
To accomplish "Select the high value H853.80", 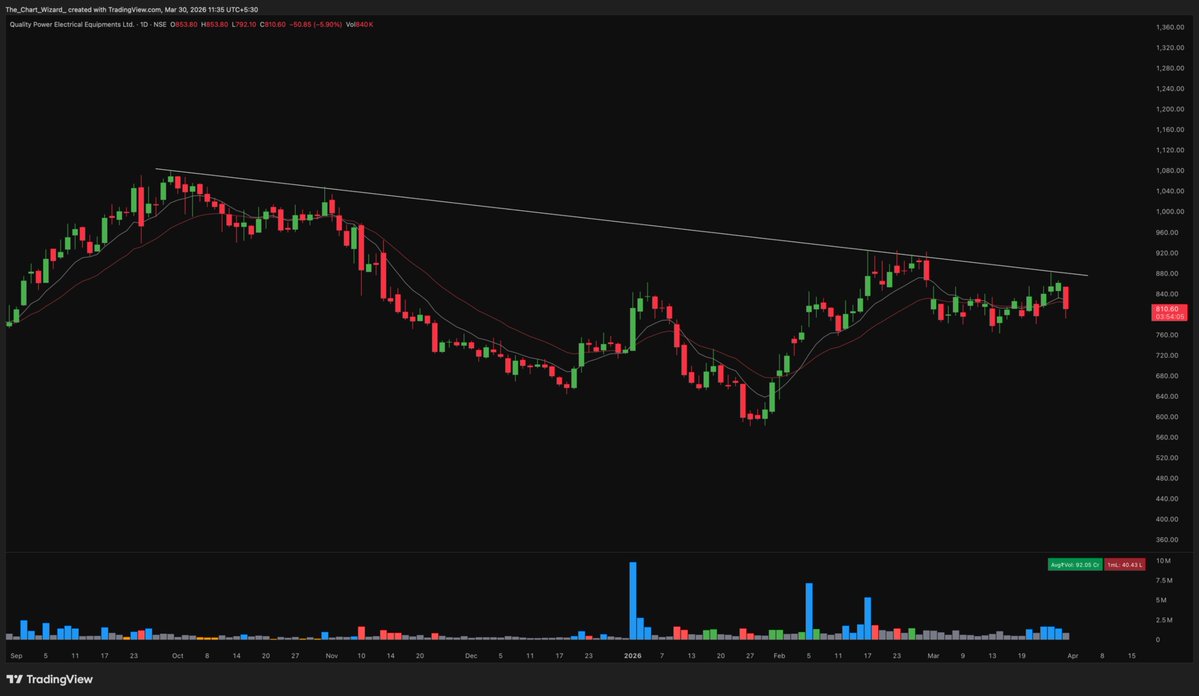I will pos(215,24).
